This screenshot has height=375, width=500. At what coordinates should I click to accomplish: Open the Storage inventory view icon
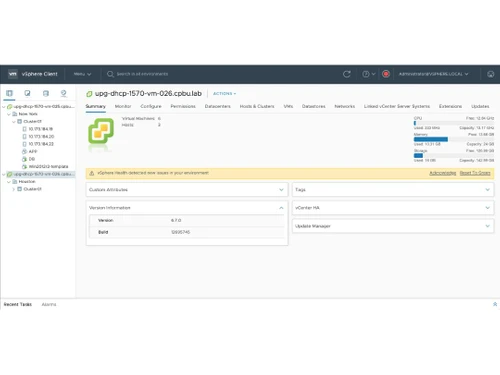(46, 93)
